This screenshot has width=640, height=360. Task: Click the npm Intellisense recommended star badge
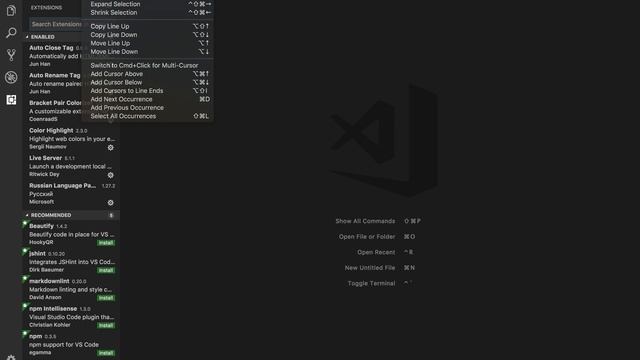(24, 306)
